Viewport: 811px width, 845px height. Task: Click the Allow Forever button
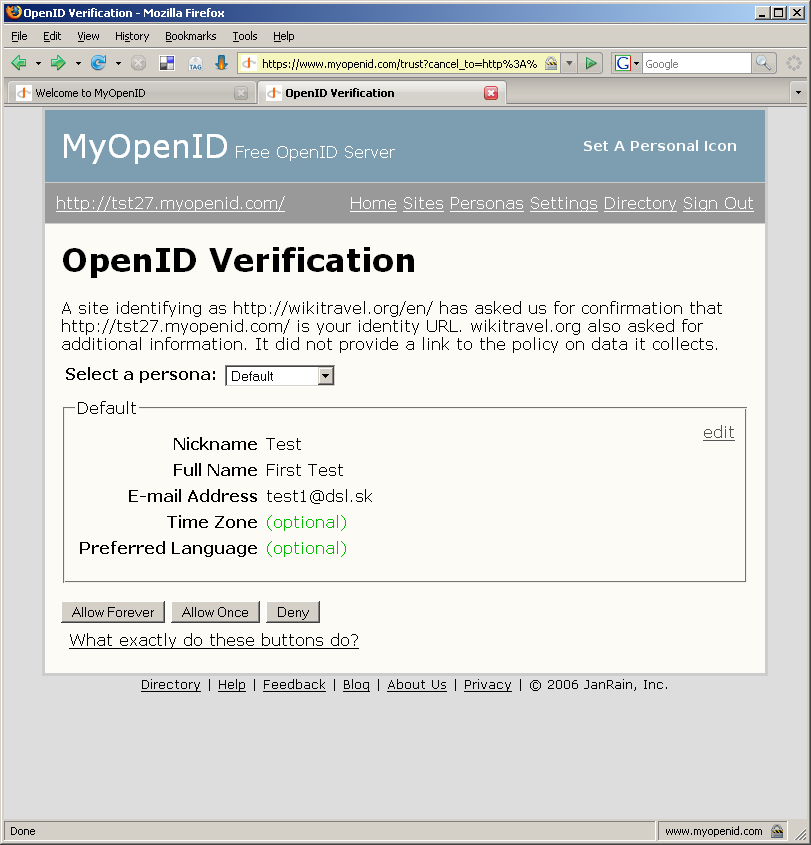point(113,612)
